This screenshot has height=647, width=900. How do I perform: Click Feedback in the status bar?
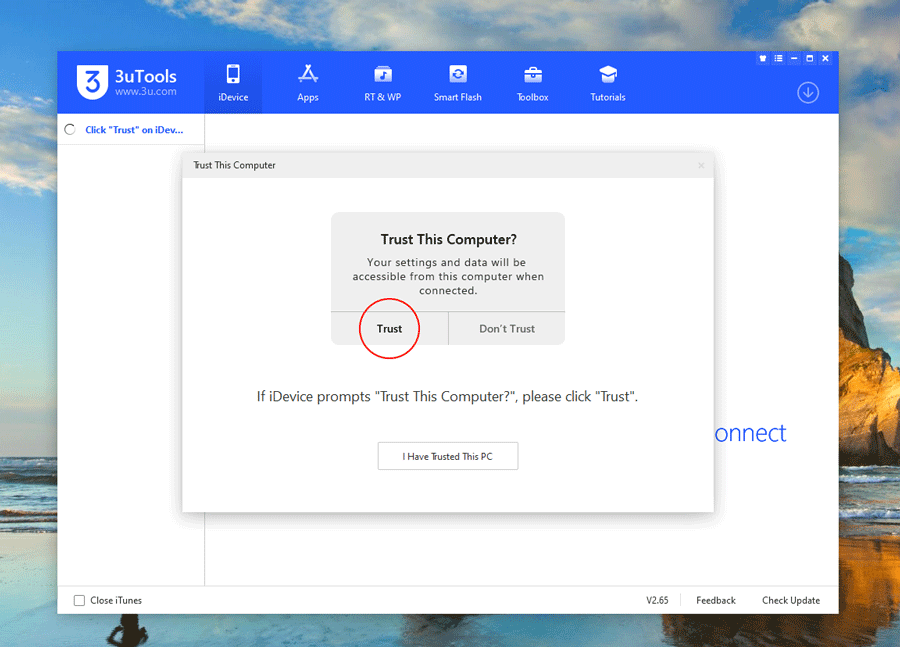pos(716,600)
